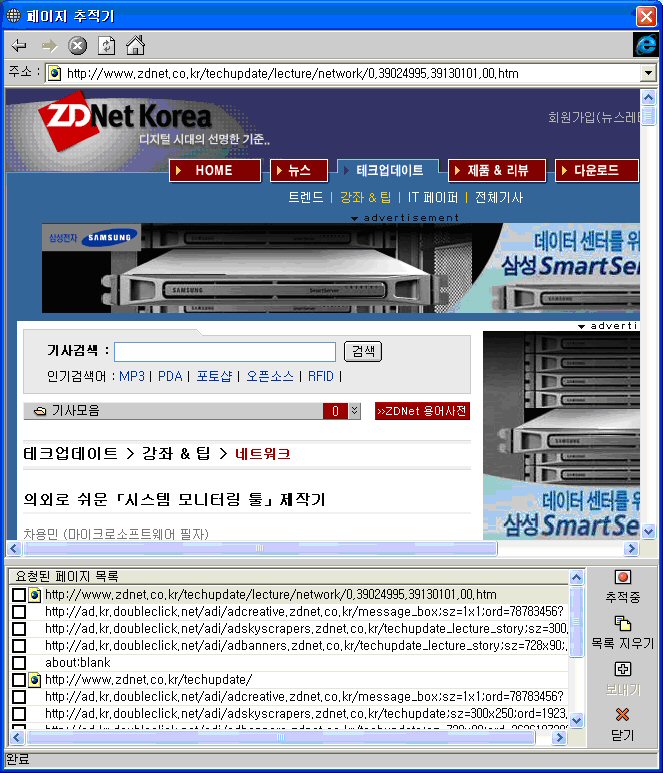Check the box for about:blank entry

[19, 663]
